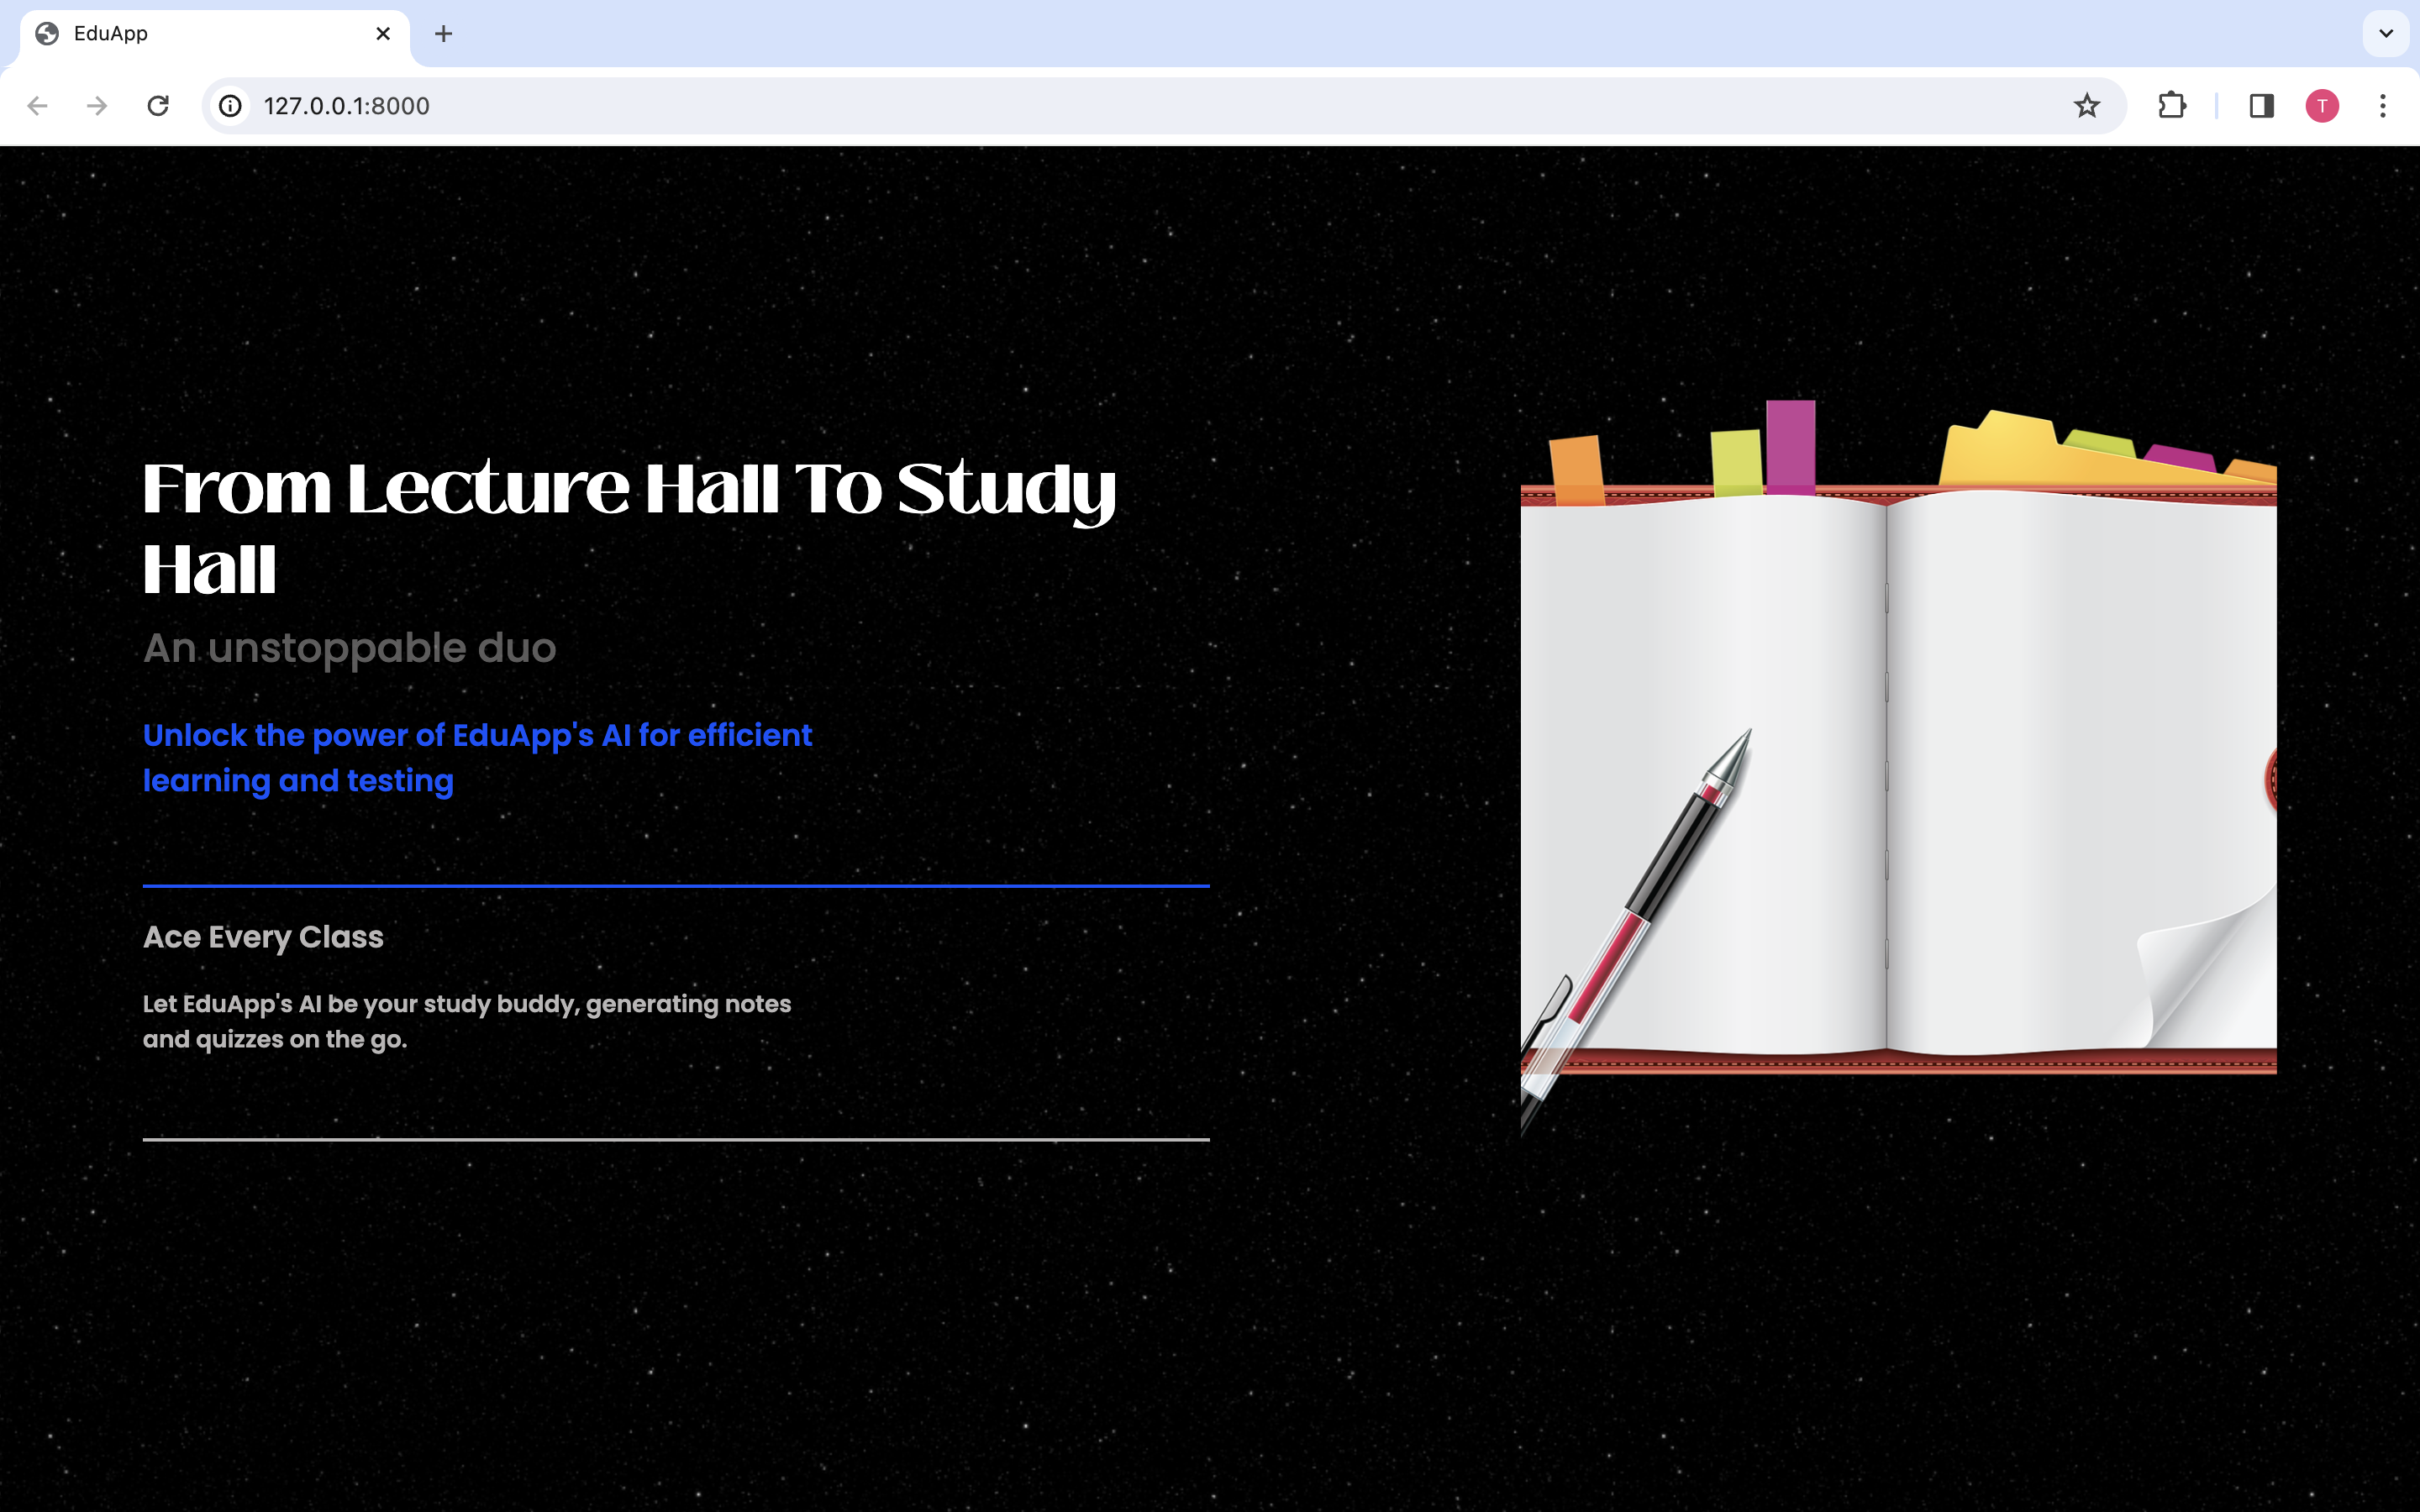
Task: Open Chrome three-dot menu
Action: [2382, 106]
